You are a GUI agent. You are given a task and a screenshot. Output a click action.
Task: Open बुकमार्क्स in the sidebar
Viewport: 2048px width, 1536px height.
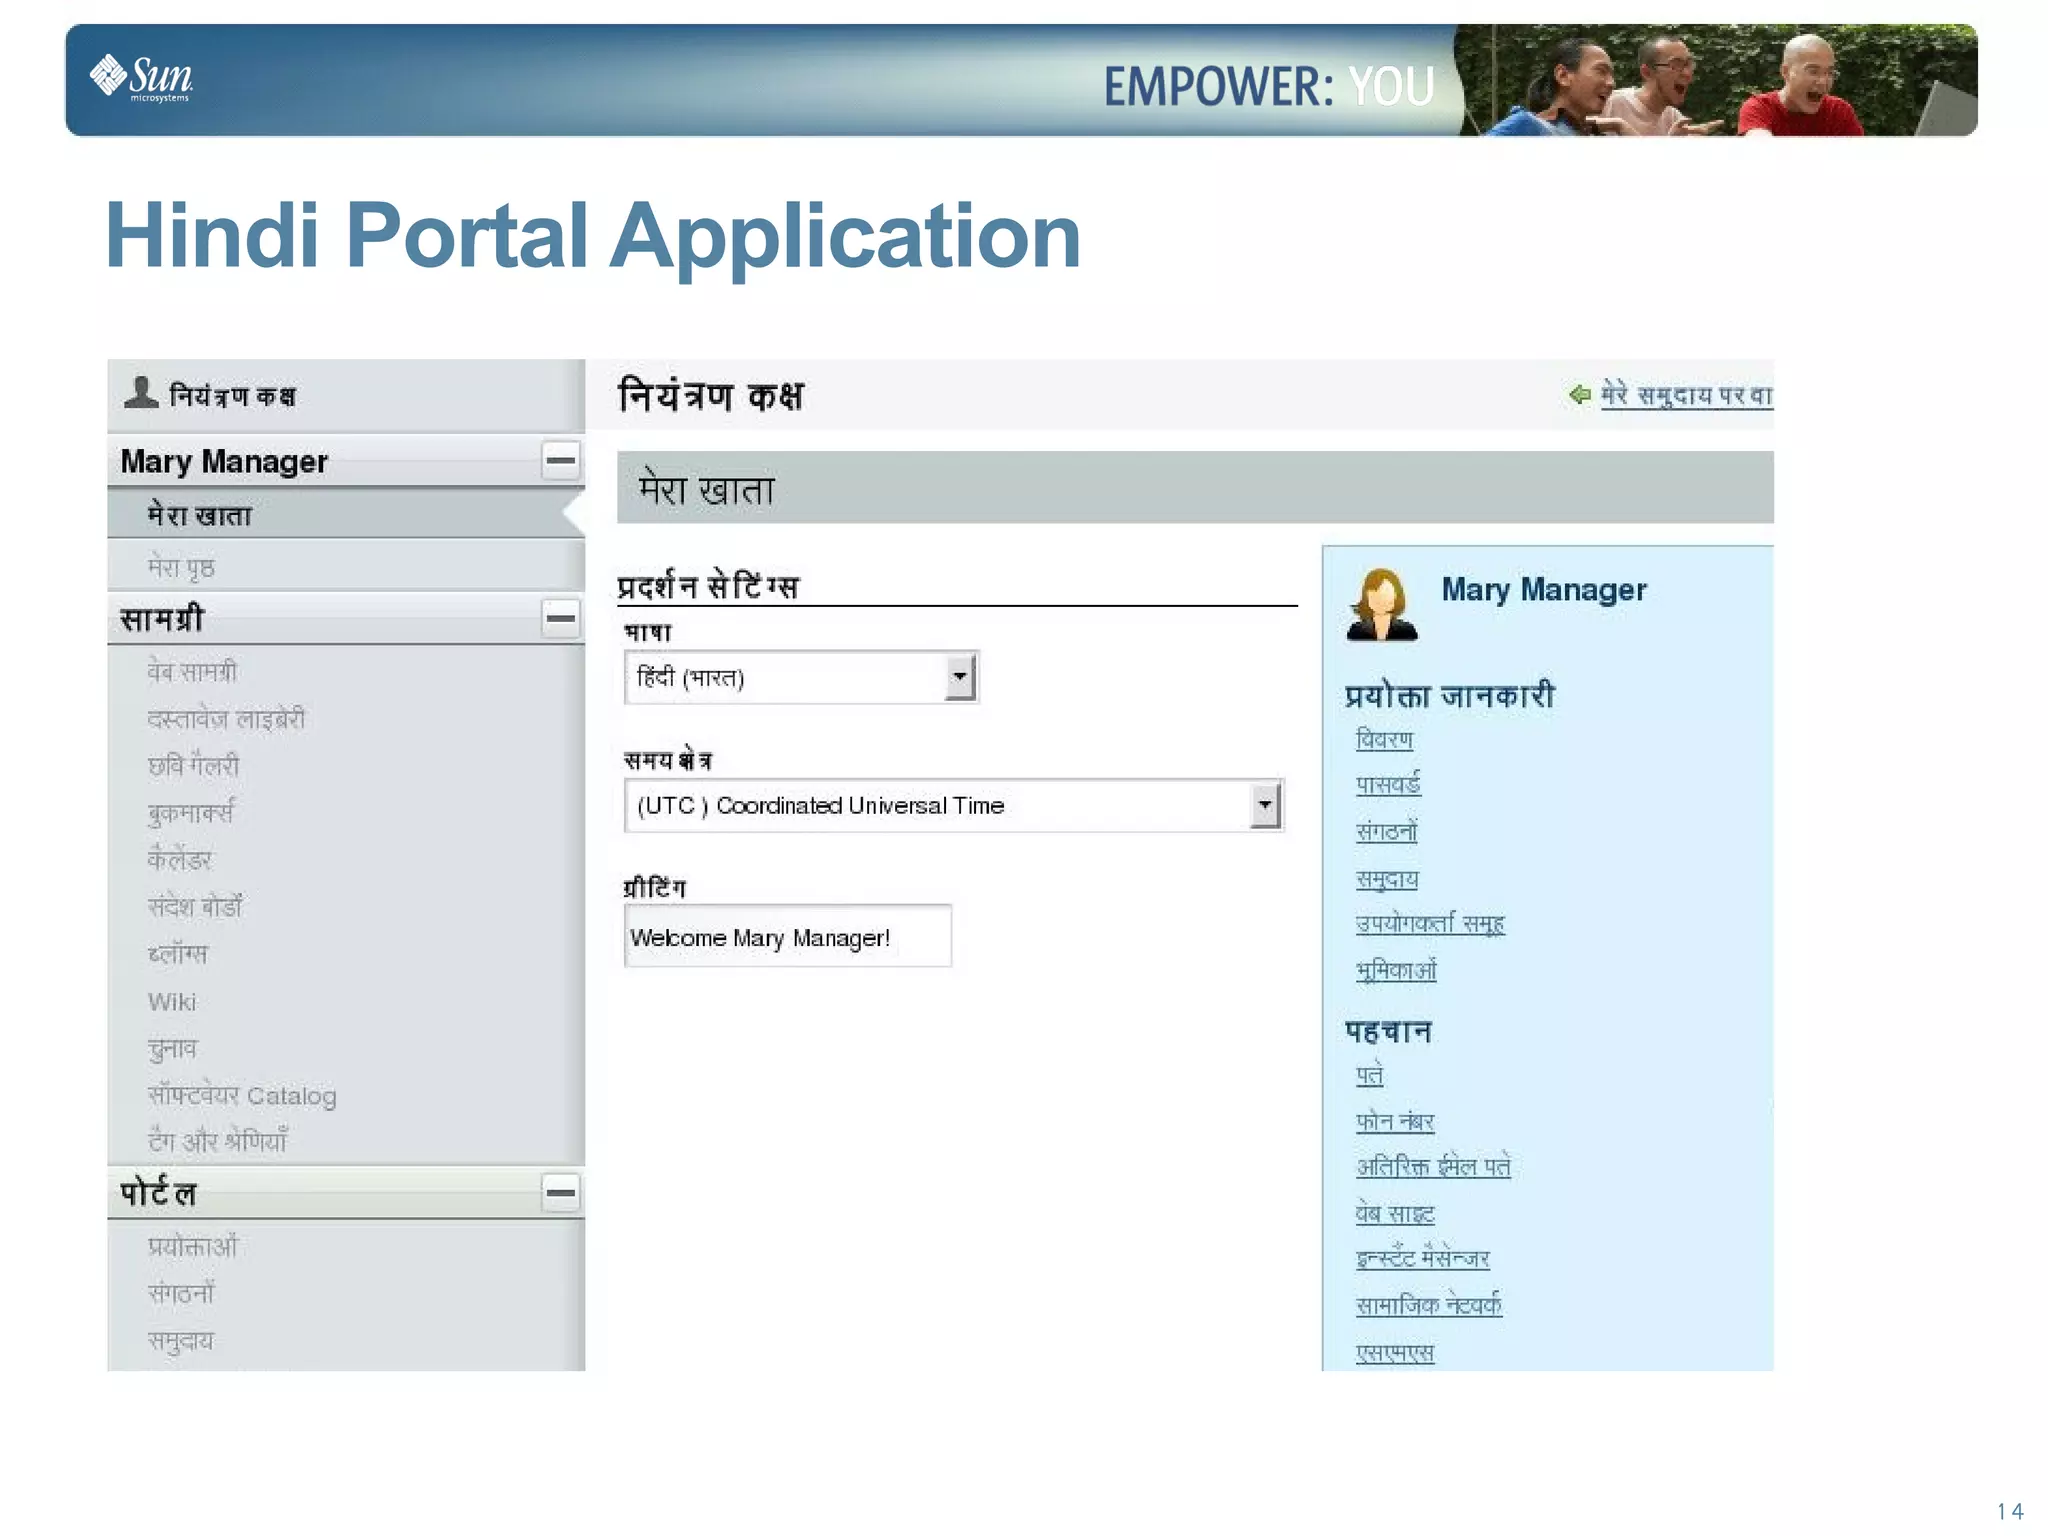pyautogui.click(x=190, y=812)
